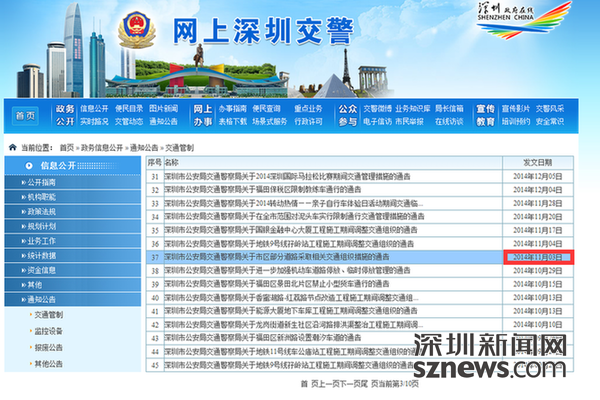Viewport: 600px width, 400px height.
Task: Open the 公众参与 navigation section
Action: point(347,115)
